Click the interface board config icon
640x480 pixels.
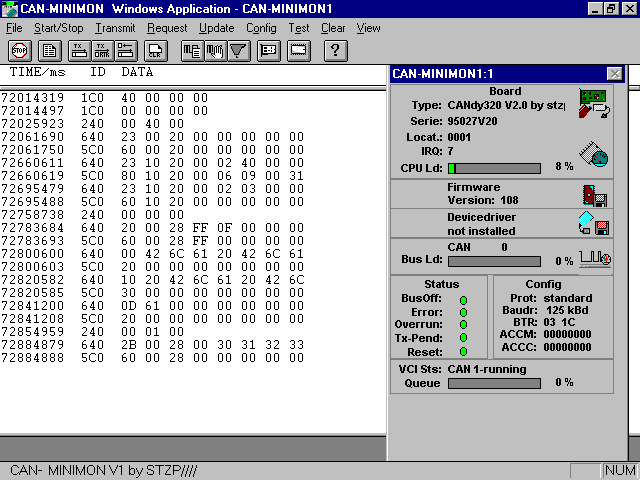269,51
